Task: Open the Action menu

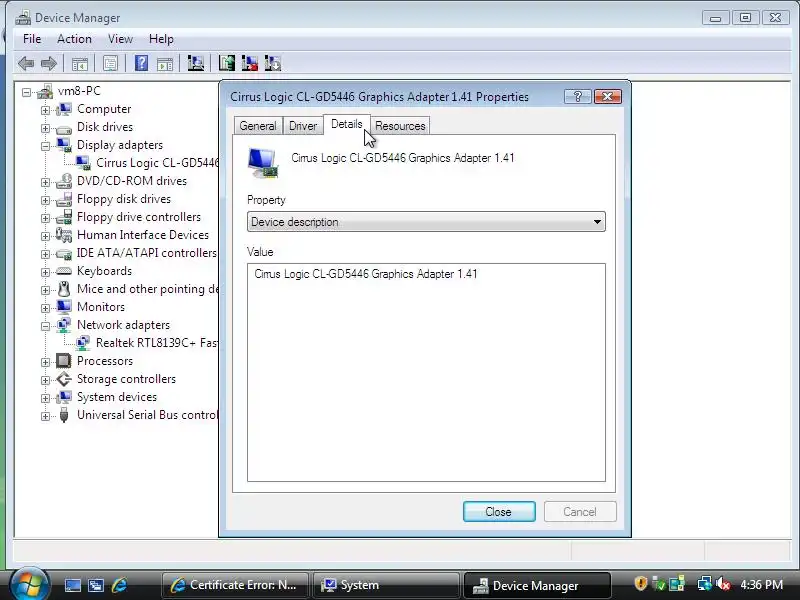Action: pyautogui.click(x=74, y=39)
